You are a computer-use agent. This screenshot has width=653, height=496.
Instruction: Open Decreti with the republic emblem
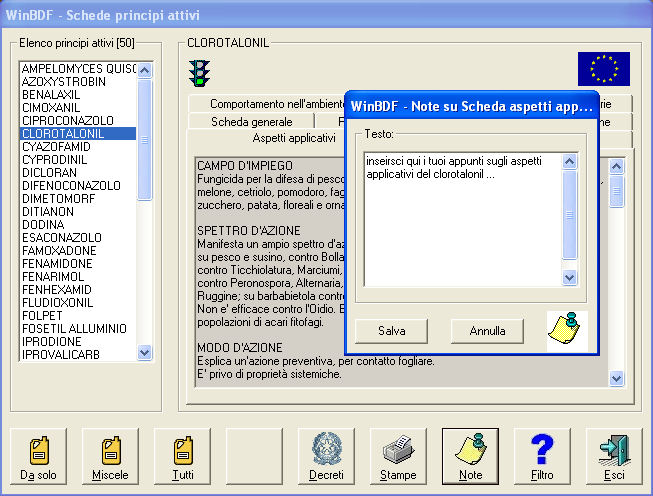pos(326,456)
